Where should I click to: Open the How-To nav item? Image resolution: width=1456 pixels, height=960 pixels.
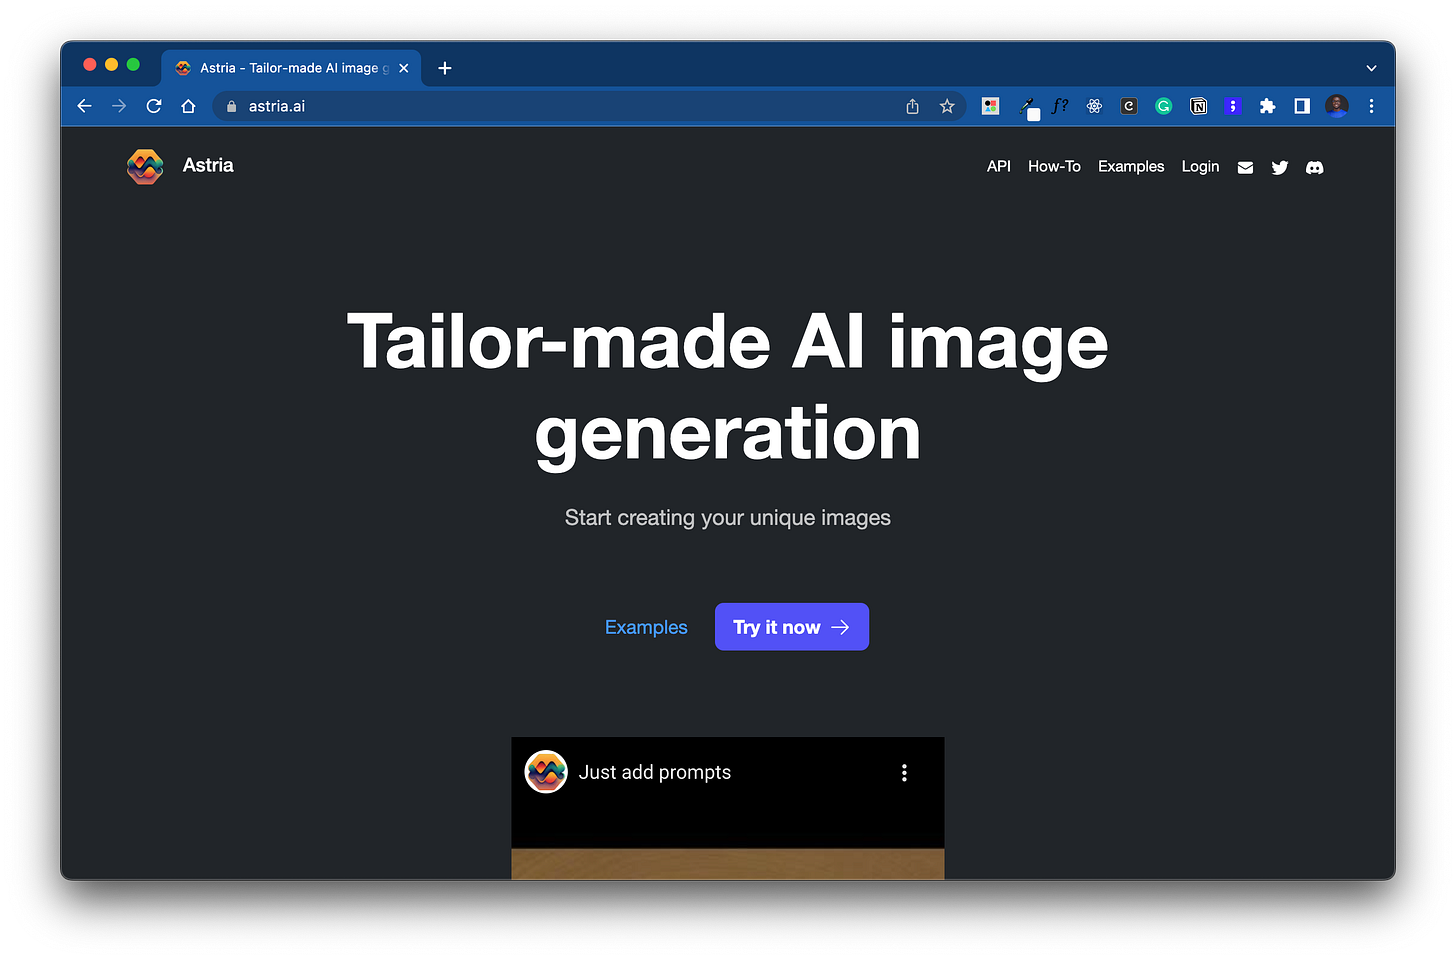point(1054,167)
